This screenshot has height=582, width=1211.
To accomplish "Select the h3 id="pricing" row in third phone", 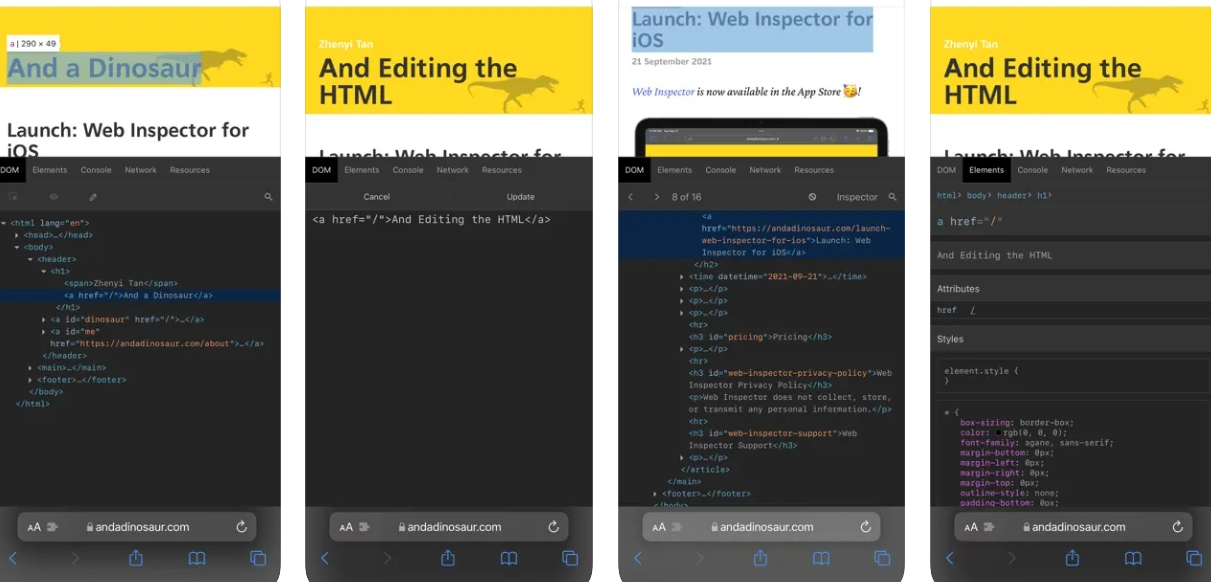I will (760, 337).
